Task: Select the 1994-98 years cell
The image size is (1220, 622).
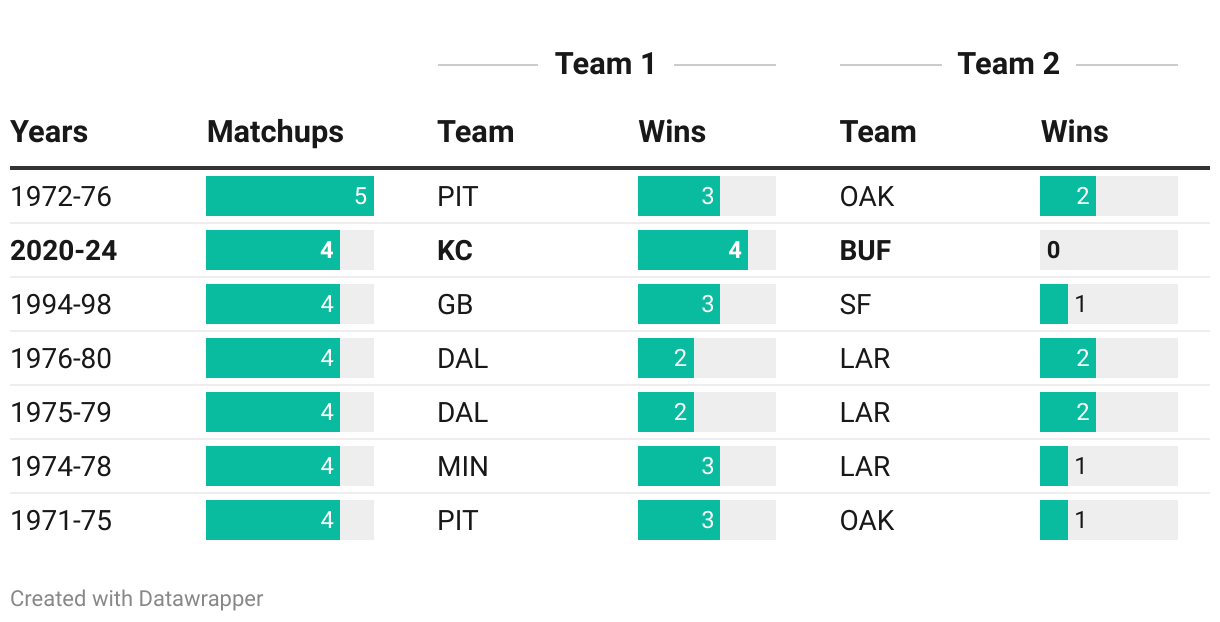Action: [61, 305]
